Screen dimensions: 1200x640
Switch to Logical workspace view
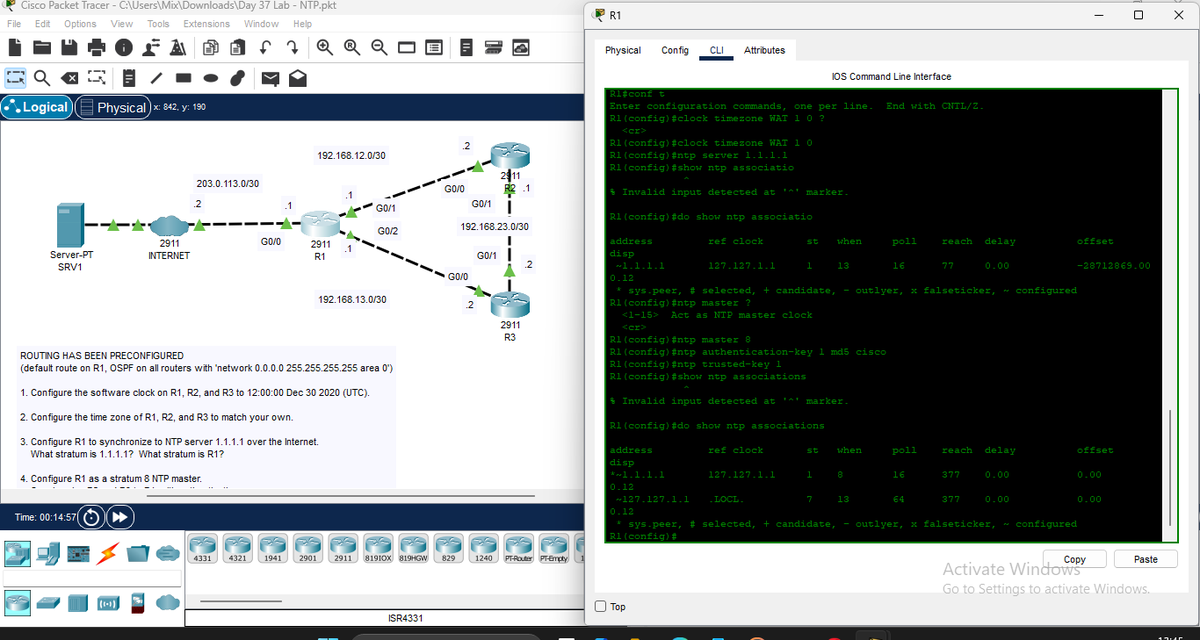[x=37, y=107]
